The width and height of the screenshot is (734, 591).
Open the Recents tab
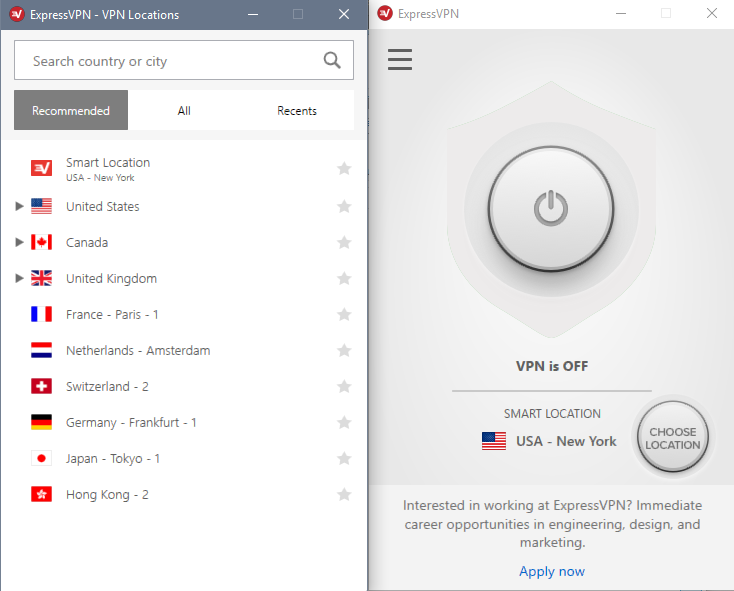coord(297,110)
